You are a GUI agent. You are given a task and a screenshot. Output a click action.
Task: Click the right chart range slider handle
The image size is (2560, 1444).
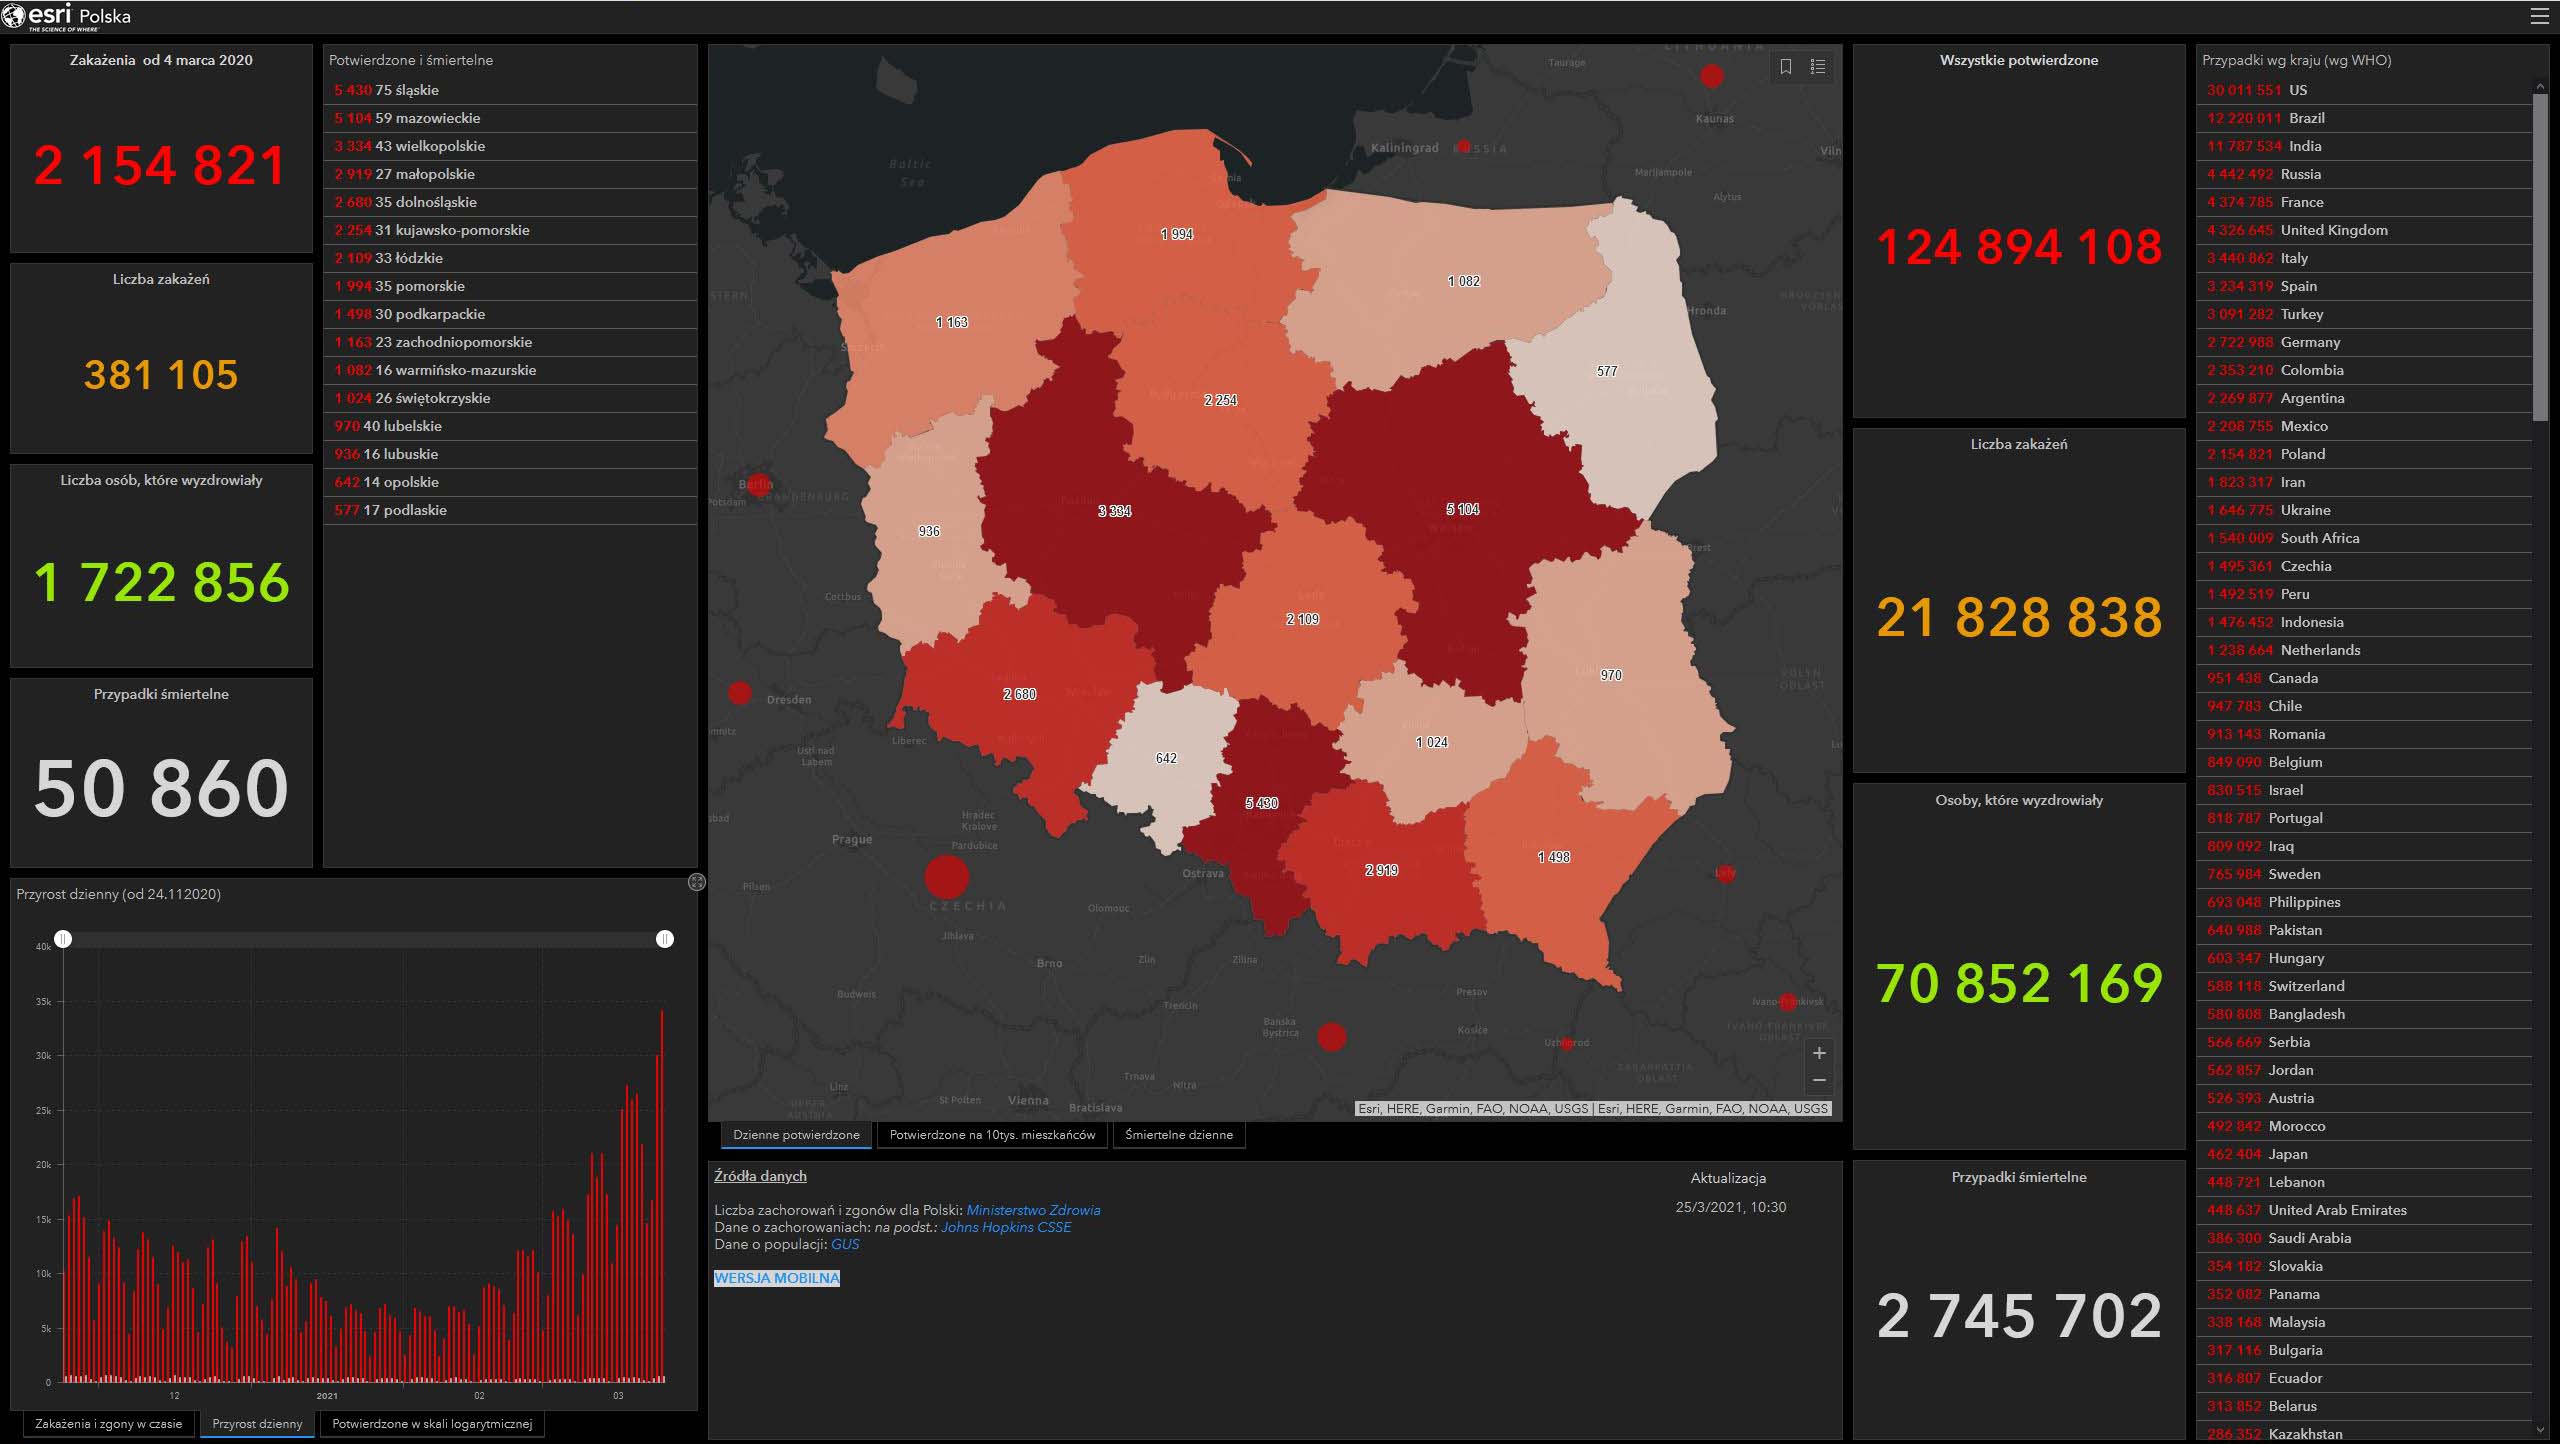click(x=665, y=939)
